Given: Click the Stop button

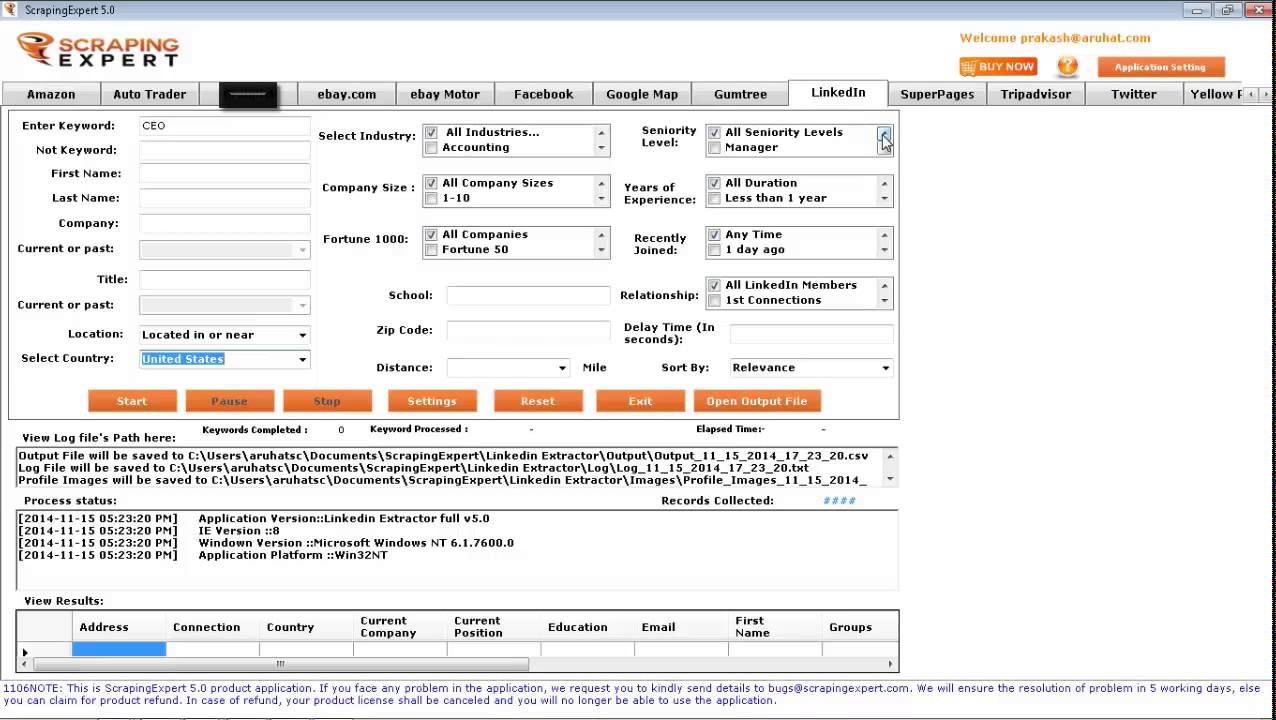Looking at the screenshot, I should 327,401.
